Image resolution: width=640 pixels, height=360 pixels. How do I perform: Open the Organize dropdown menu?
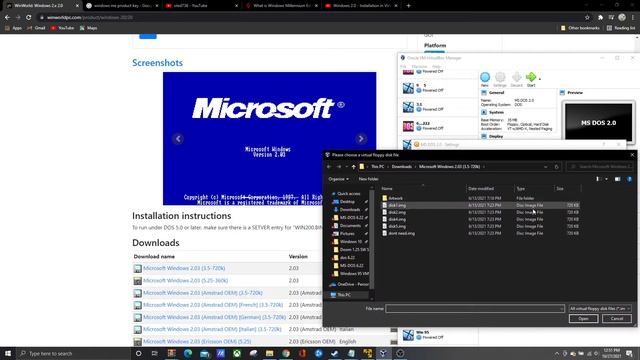click(338, 179)
